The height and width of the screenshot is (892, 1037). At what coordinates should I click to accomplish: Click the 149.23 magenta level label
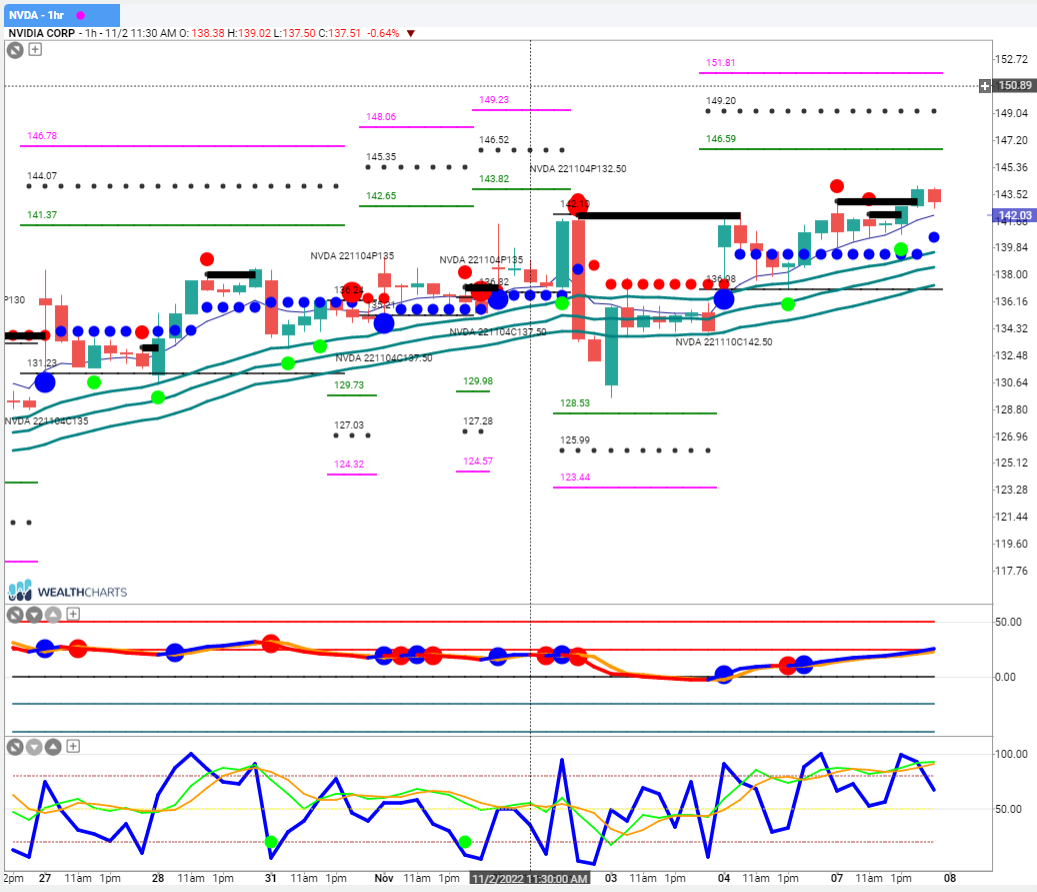point(493,100)
